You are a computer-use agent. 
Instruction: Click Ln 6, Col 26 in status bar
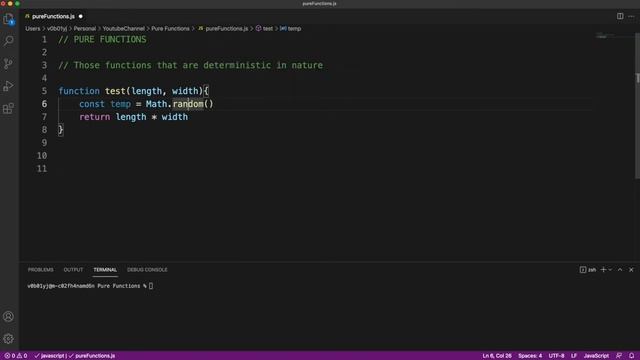click(x=497, y=356)
